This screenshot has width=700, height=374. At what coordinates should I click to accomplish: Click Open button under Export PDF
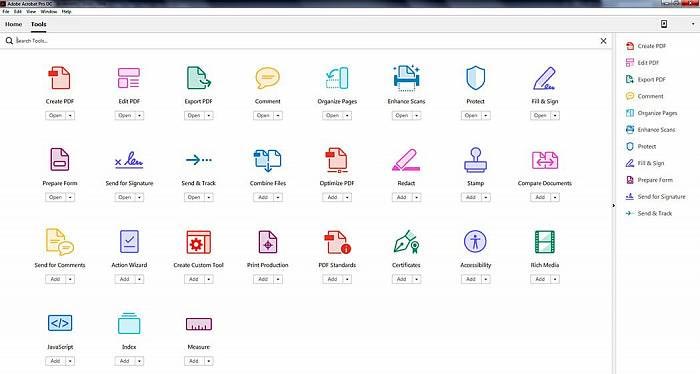click(x=194, y=116)
